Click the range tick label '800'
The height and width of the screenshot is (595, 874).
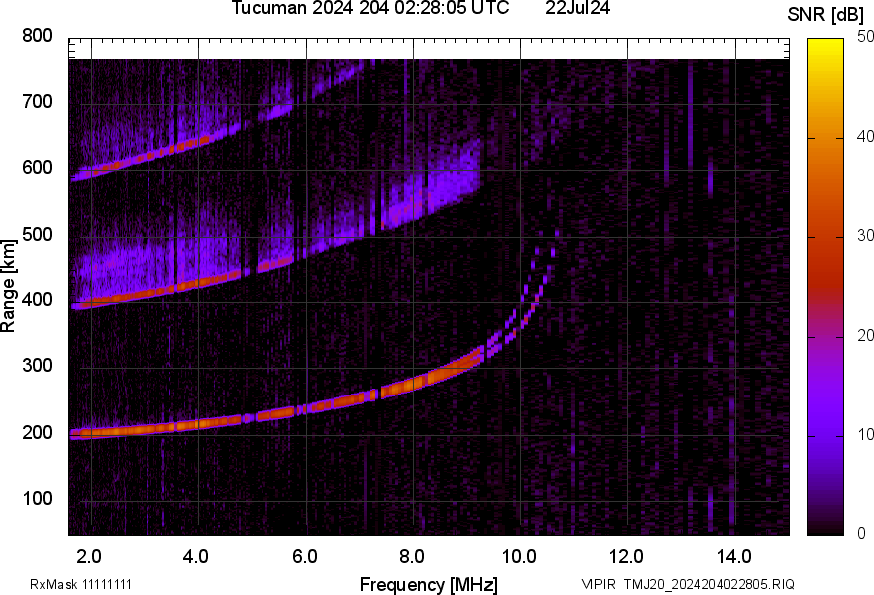37,36
